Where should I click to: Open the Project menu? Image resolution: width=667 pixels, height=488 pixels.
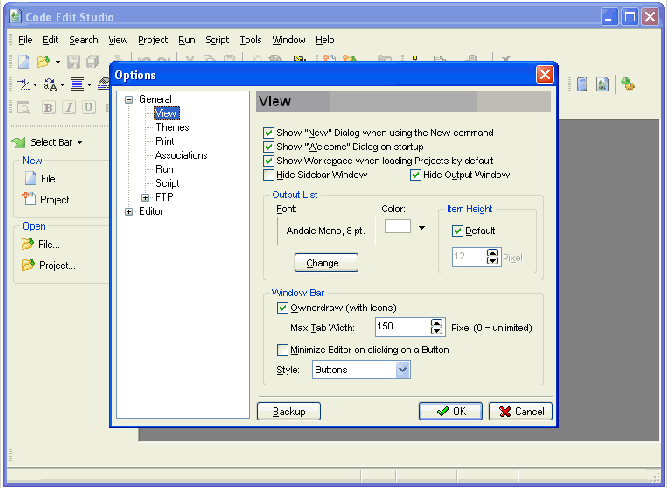point(153,40)
